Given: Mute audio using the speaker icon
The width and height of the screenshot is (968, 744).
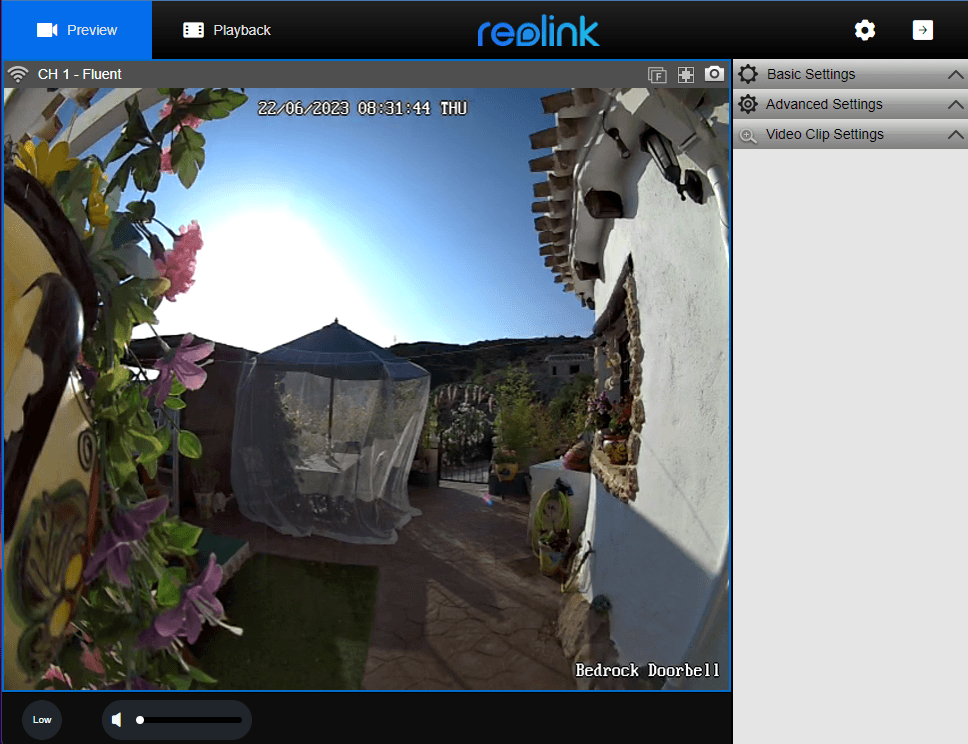Looking at the screenshot, I should click(x=117, y=720).
